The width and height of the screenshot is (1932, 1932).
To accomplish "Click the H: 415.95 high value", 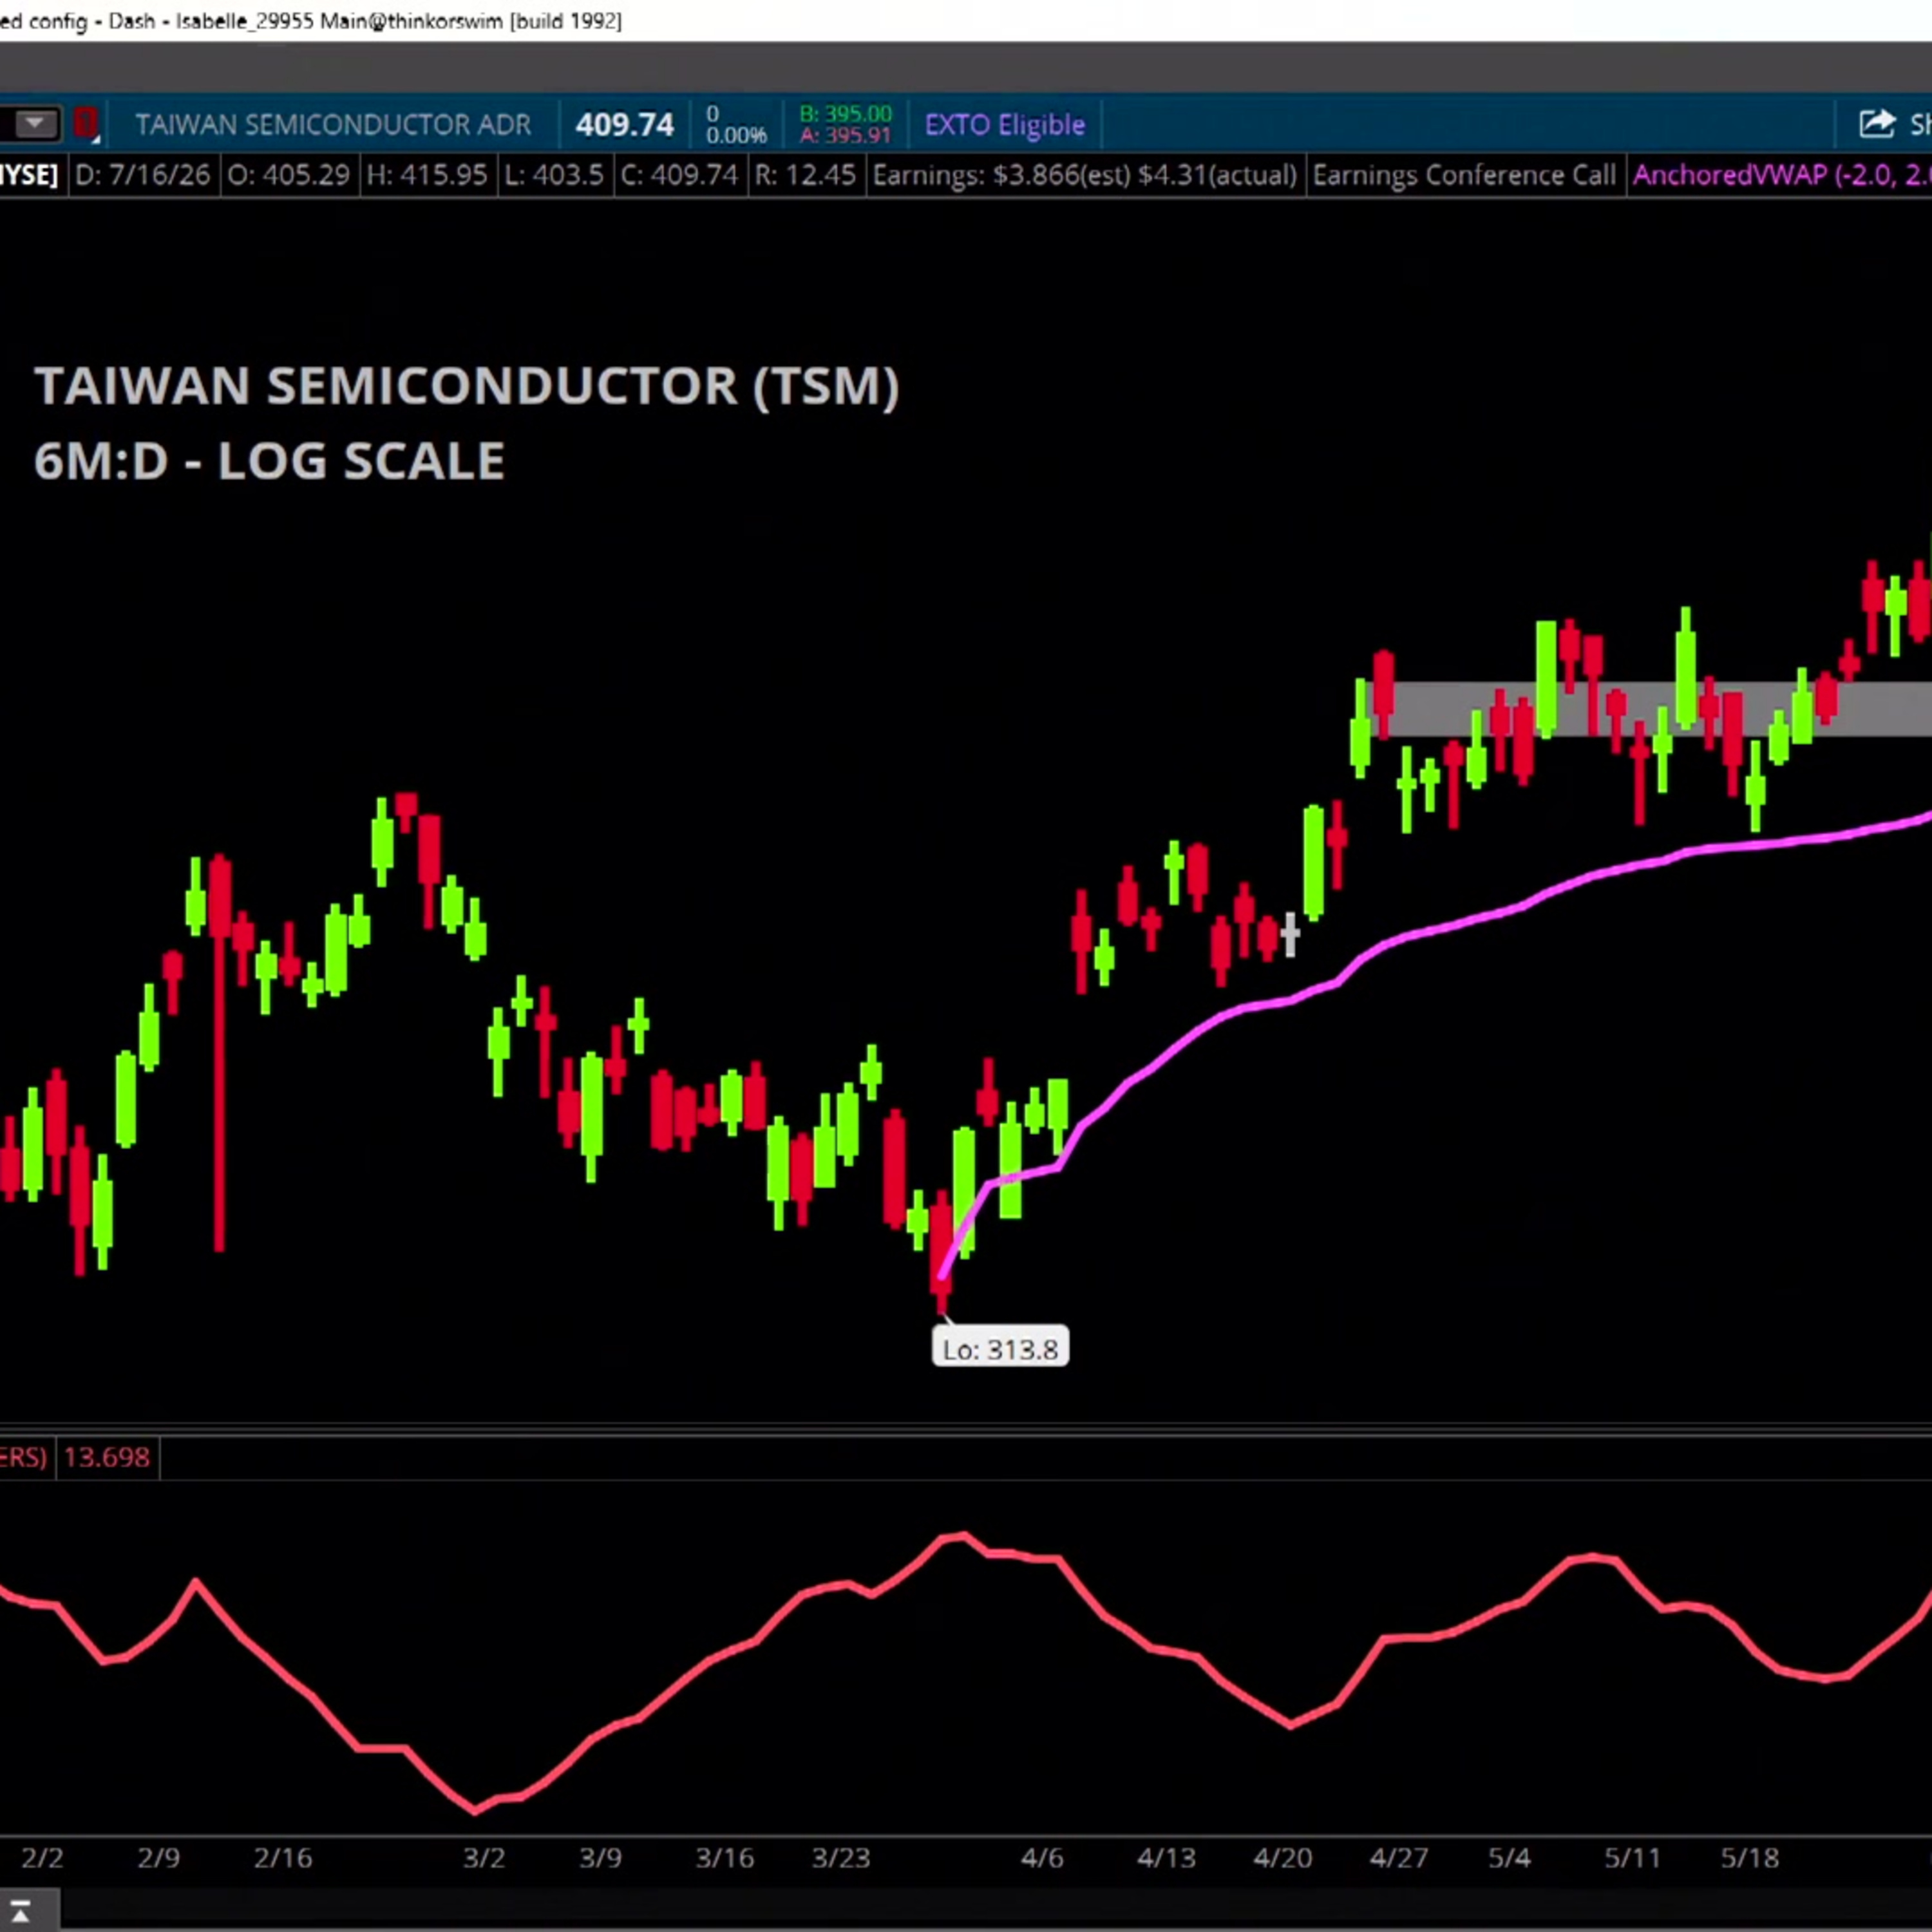I will 427,175.
